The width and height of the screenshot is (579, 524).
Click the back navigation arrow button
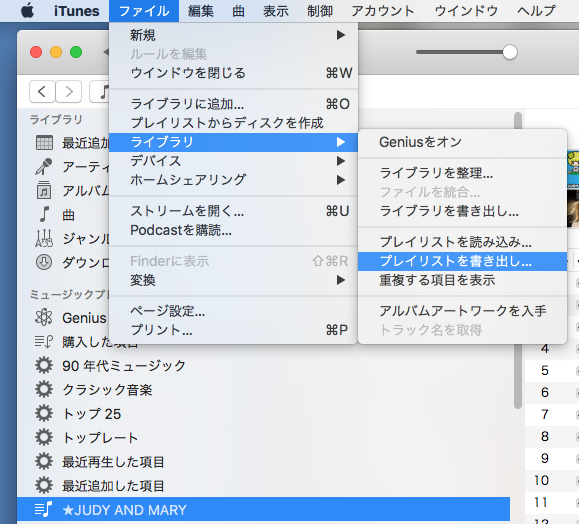[42, 91]
